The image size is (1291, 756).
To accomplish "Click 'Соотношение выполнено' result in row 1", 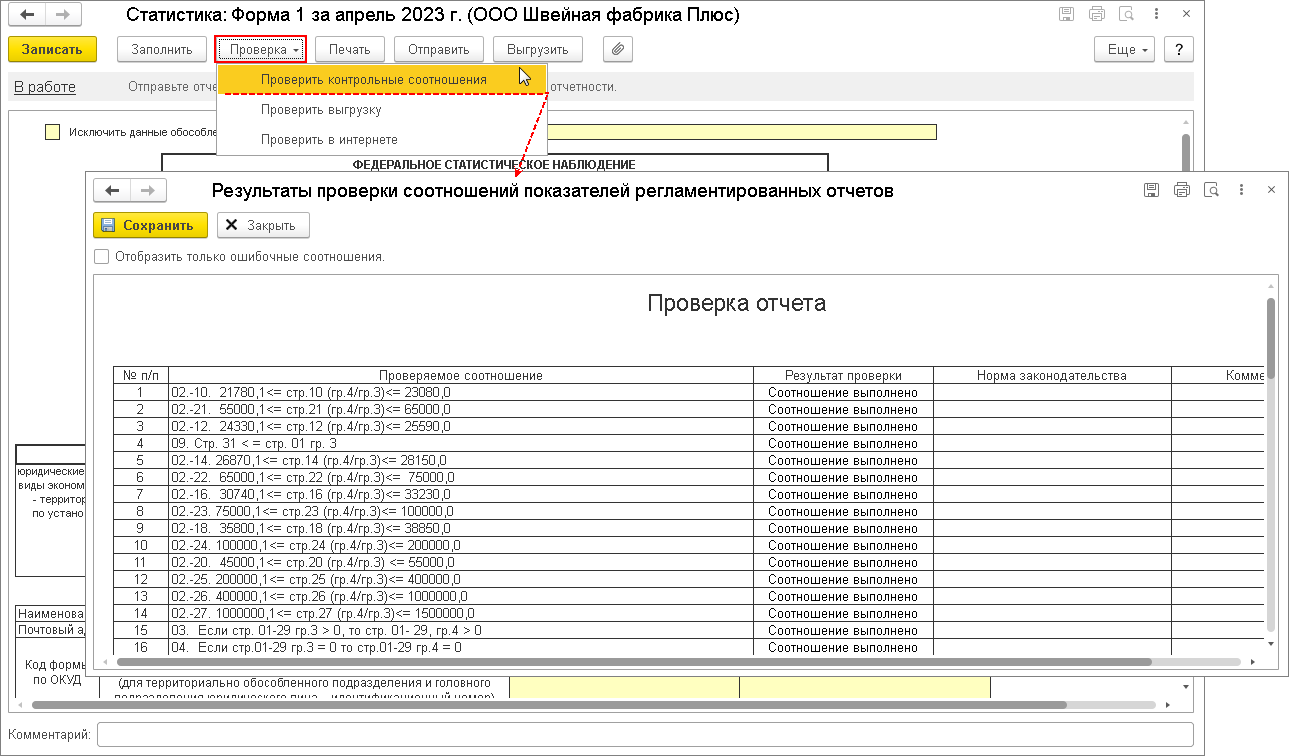I will [843, 392].
